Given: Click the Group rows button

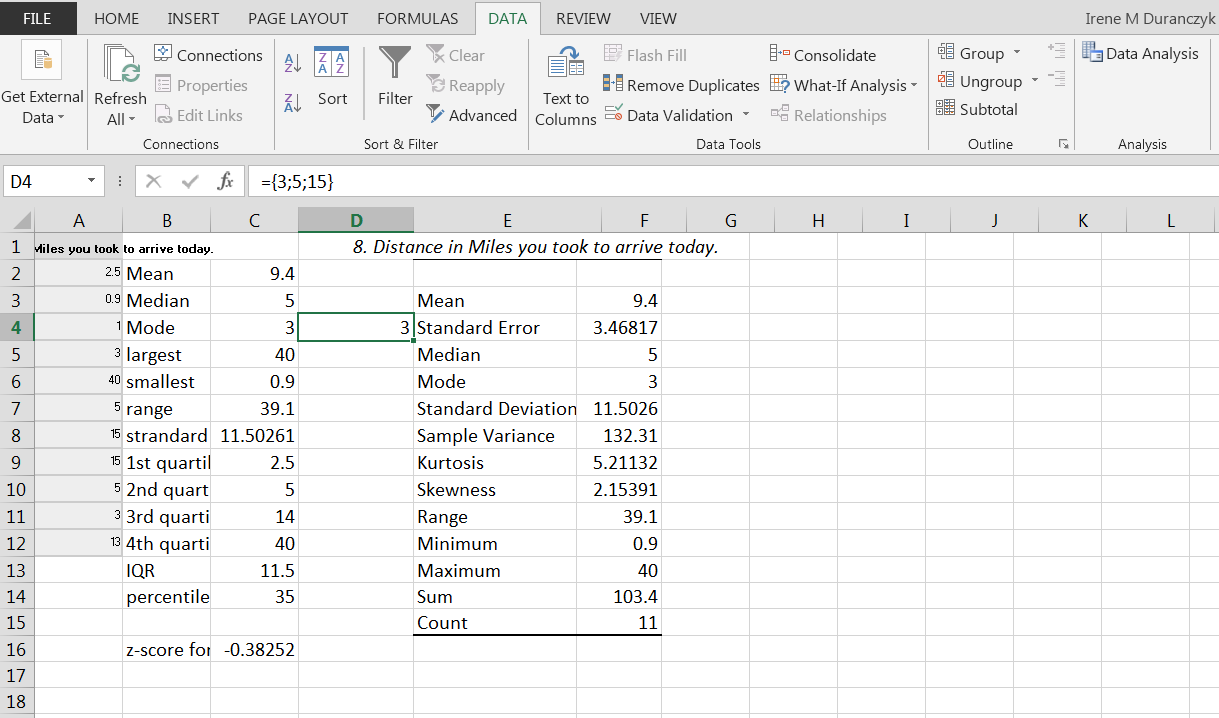Looking at the screenshot, I should [x=971, y=53].
